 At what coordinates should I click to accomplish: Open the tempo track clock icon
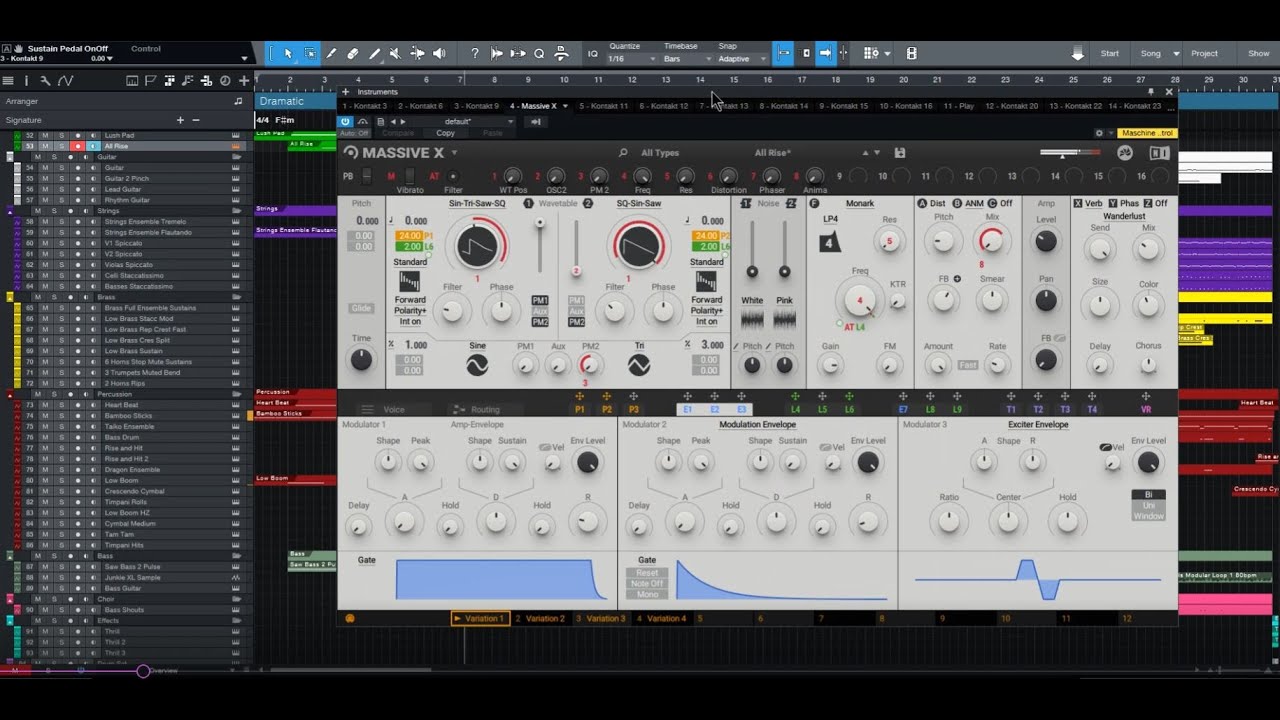(x=225, y=81)
